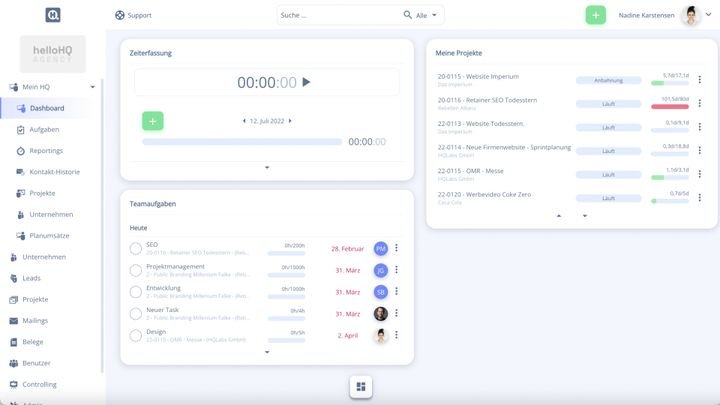Open the options menu for Entwicklung task

[x=396, y=291]
